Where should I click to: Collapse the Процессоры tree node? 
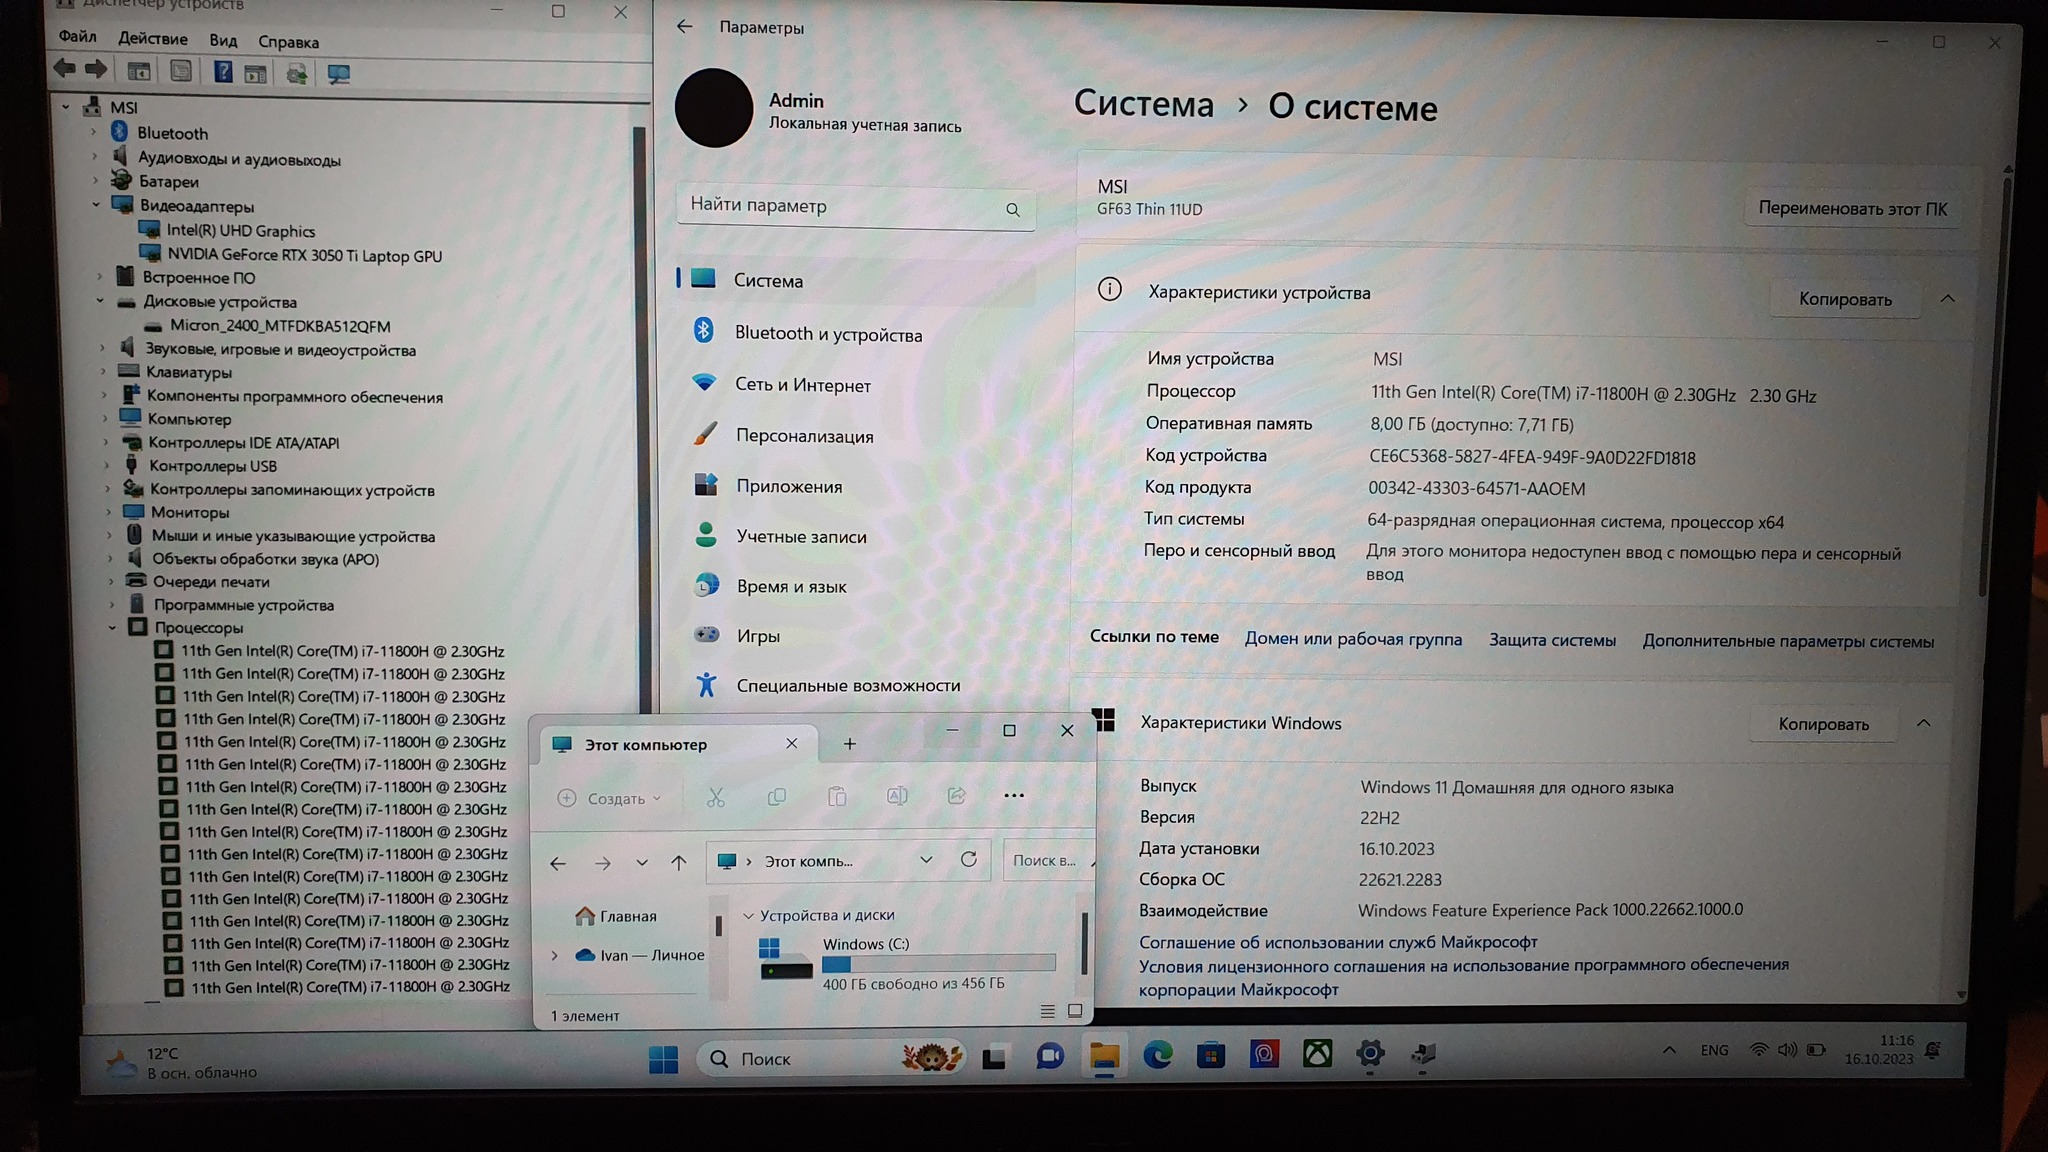[x=112, y=628]
